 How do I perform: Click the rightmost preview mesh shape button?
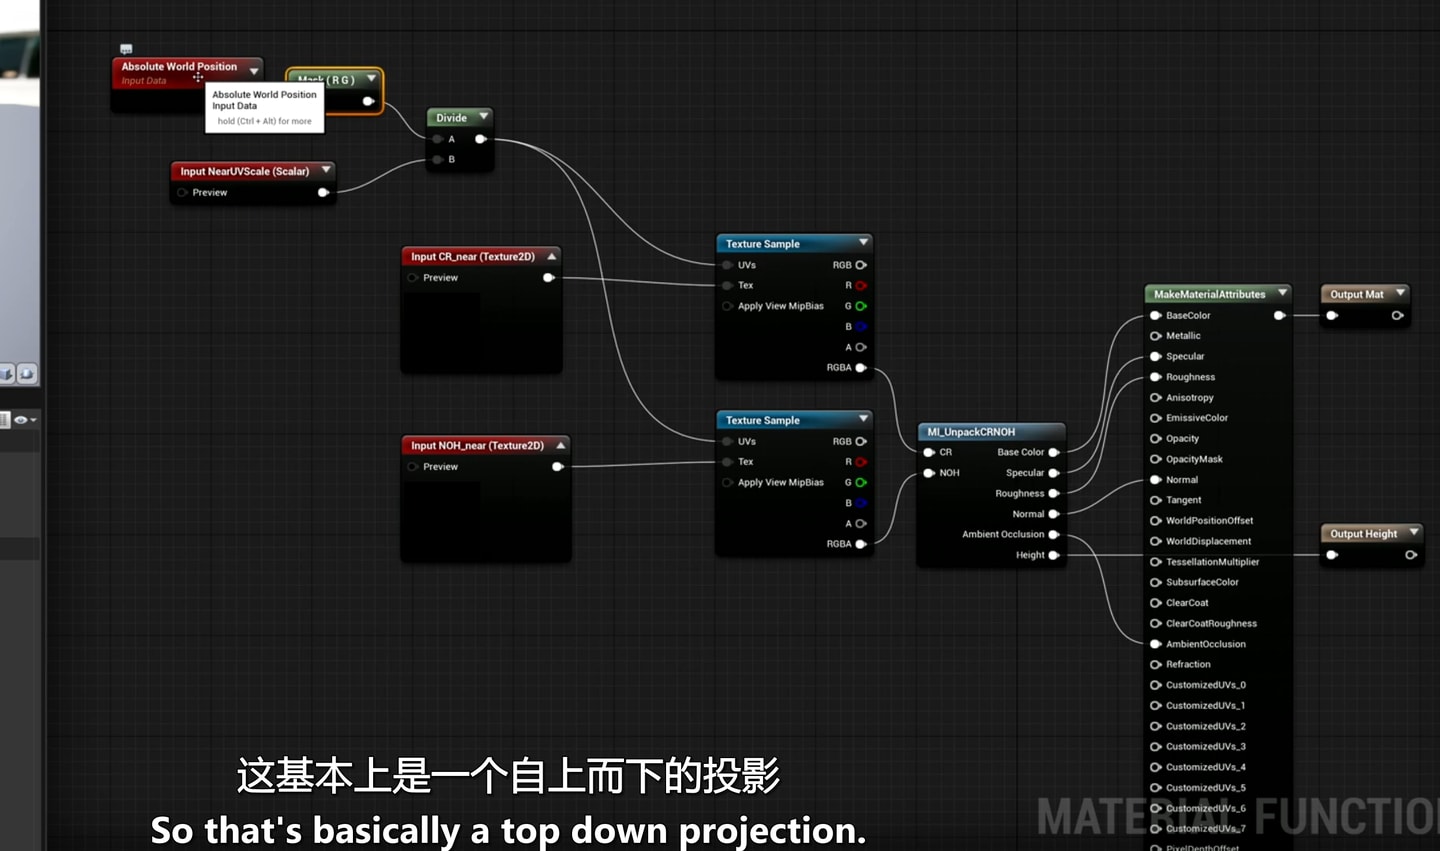pyautogui.click(x=27, y=373)
